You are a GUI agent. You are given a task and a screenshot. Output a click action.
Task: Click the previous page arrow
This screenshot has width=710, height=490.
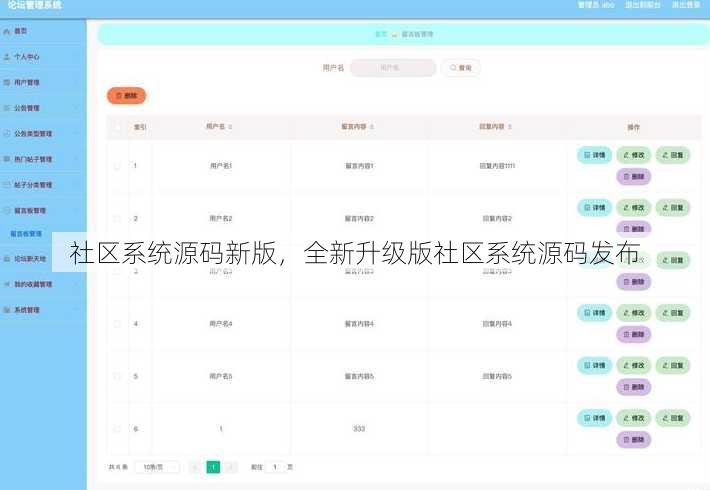coord(195,467)
